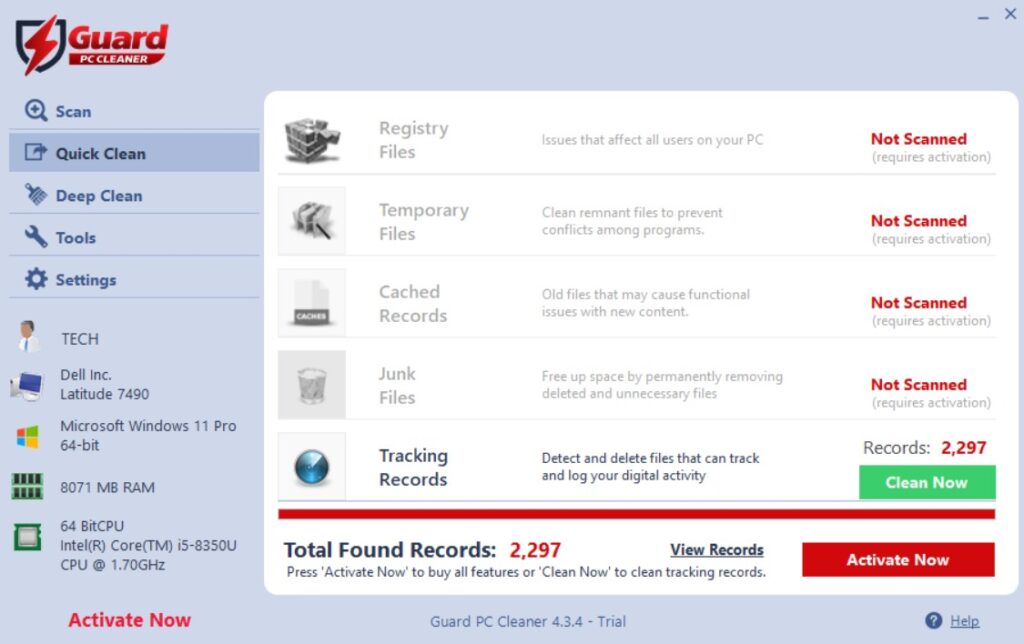
Task: Click the TECH user avatar icon
Action: [28, 337]
